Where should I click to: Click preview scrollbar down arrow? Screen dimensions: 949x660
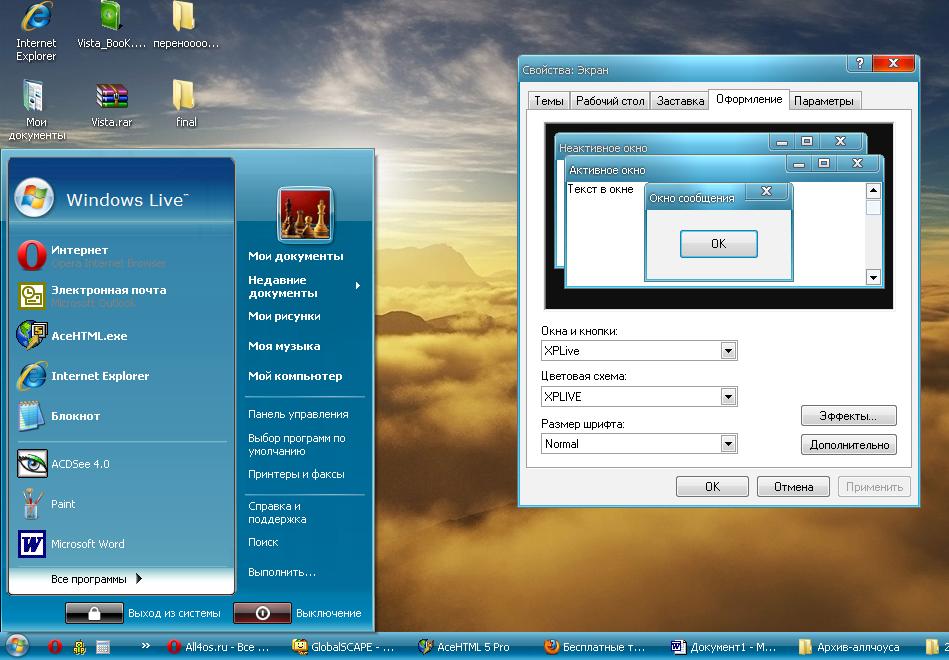[873, 278]
